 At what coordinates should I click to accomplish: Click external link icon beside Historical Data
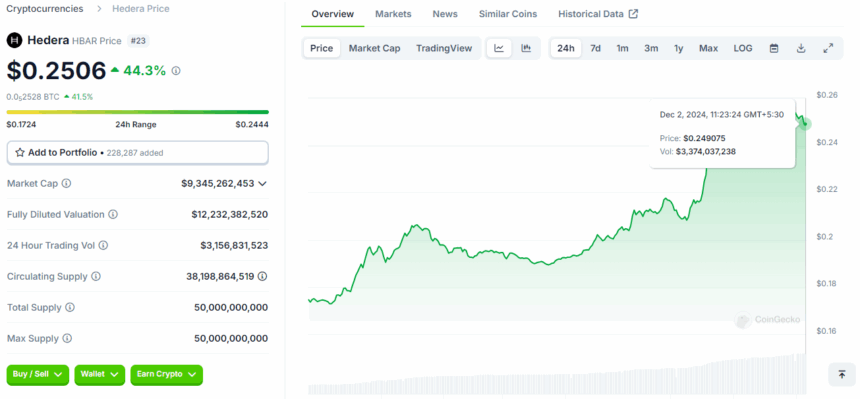(x=633, y=14)
